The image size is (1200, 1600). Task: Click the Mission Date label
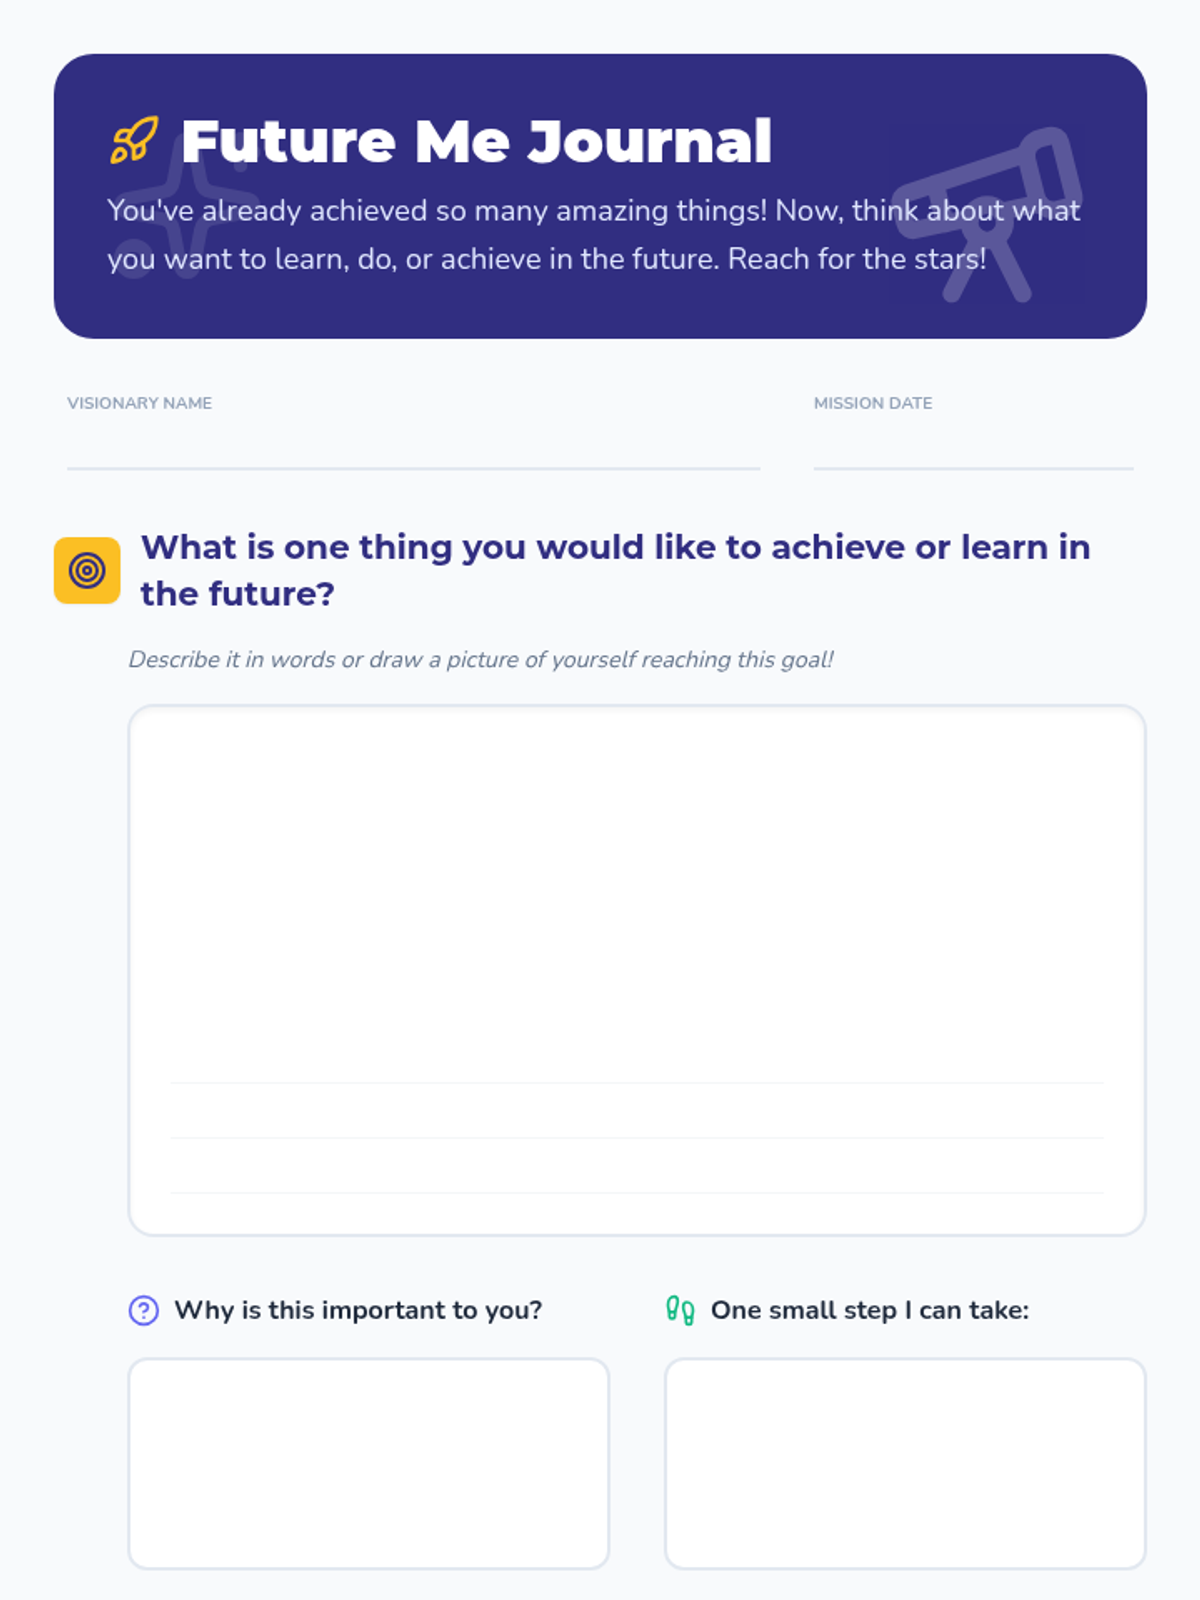(x=872, y=403)
